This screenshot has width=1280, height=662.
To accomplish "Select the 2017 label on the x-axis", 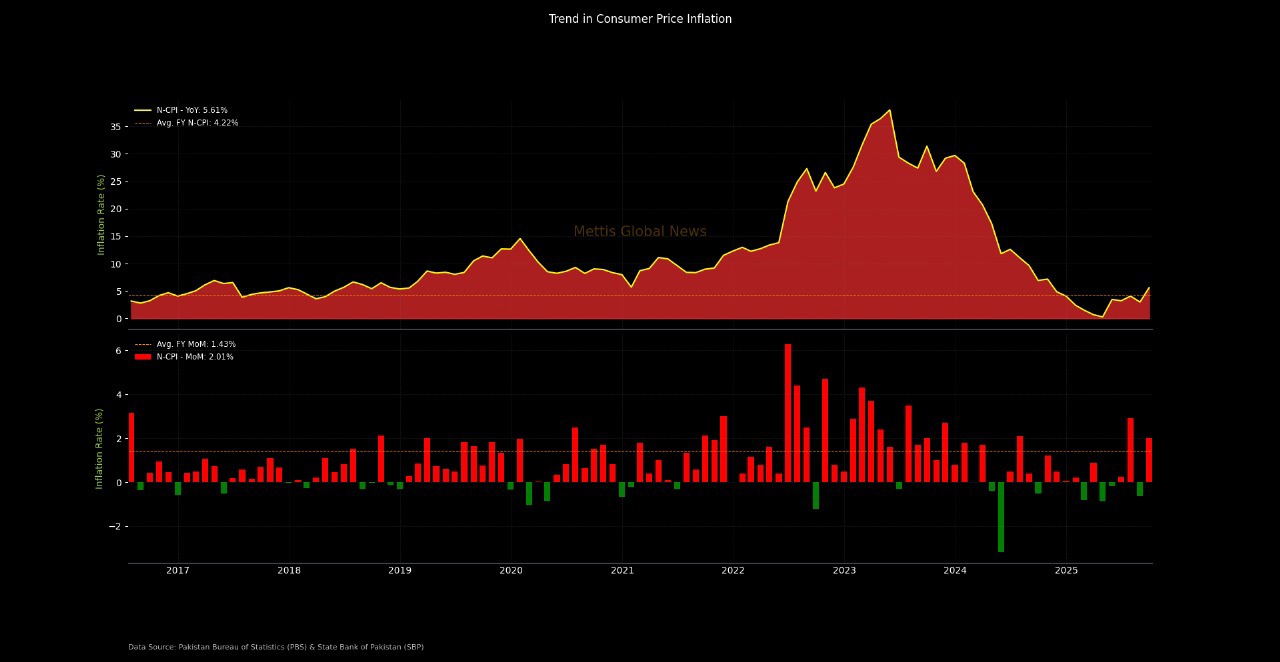I will click(178, 571).
